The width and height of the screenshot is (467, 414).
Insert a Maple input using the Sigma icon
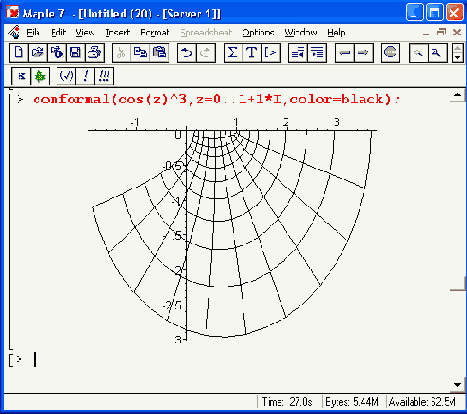tap(233, 53)
